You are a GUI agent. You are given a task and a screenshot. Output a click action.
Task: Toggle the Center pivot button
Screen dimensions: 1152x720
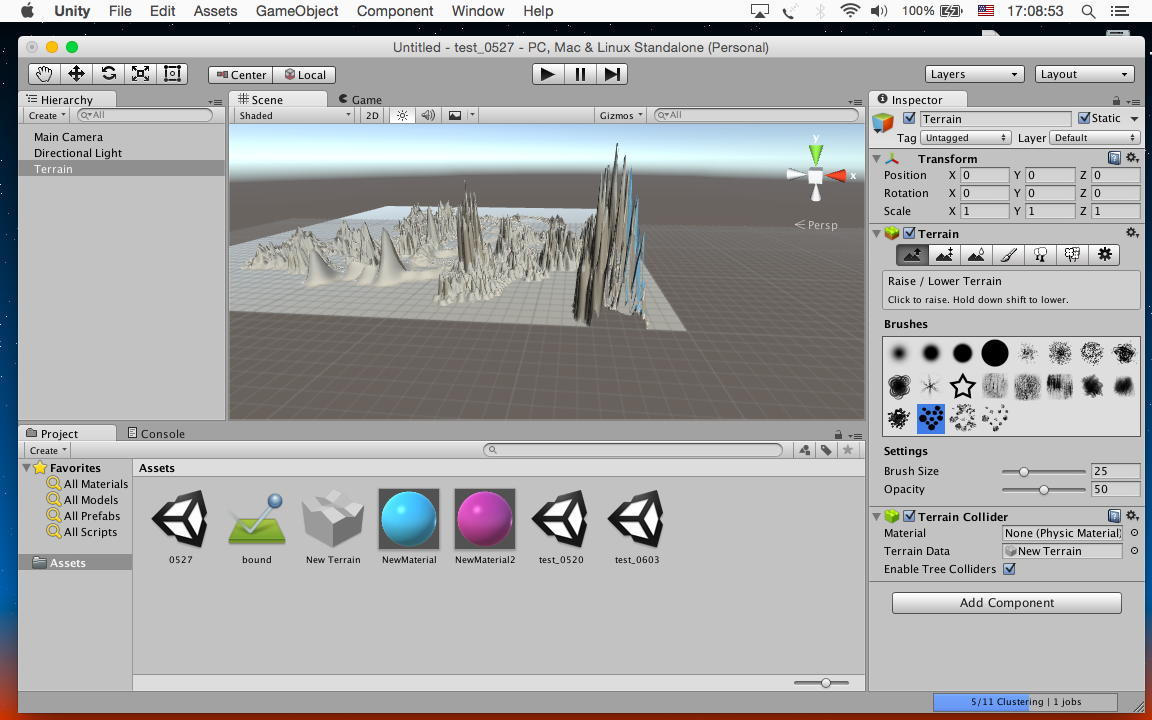(239, 75)
